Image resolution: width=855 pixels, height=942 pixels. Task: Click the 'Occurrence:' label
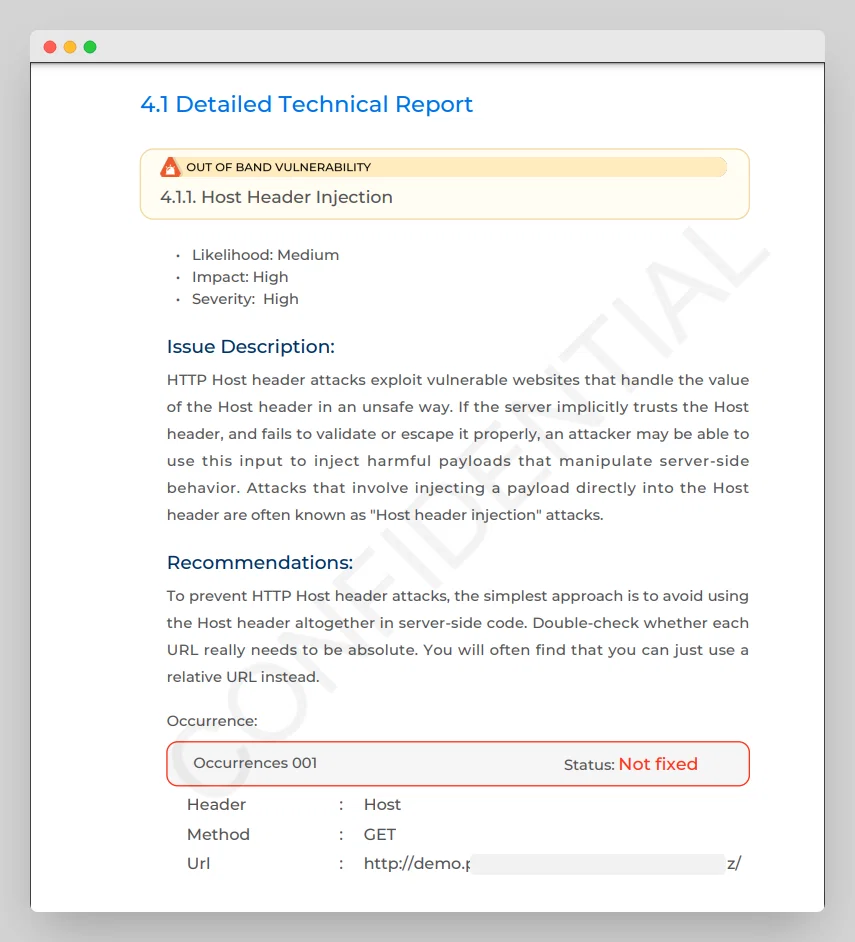pos(212,721)
